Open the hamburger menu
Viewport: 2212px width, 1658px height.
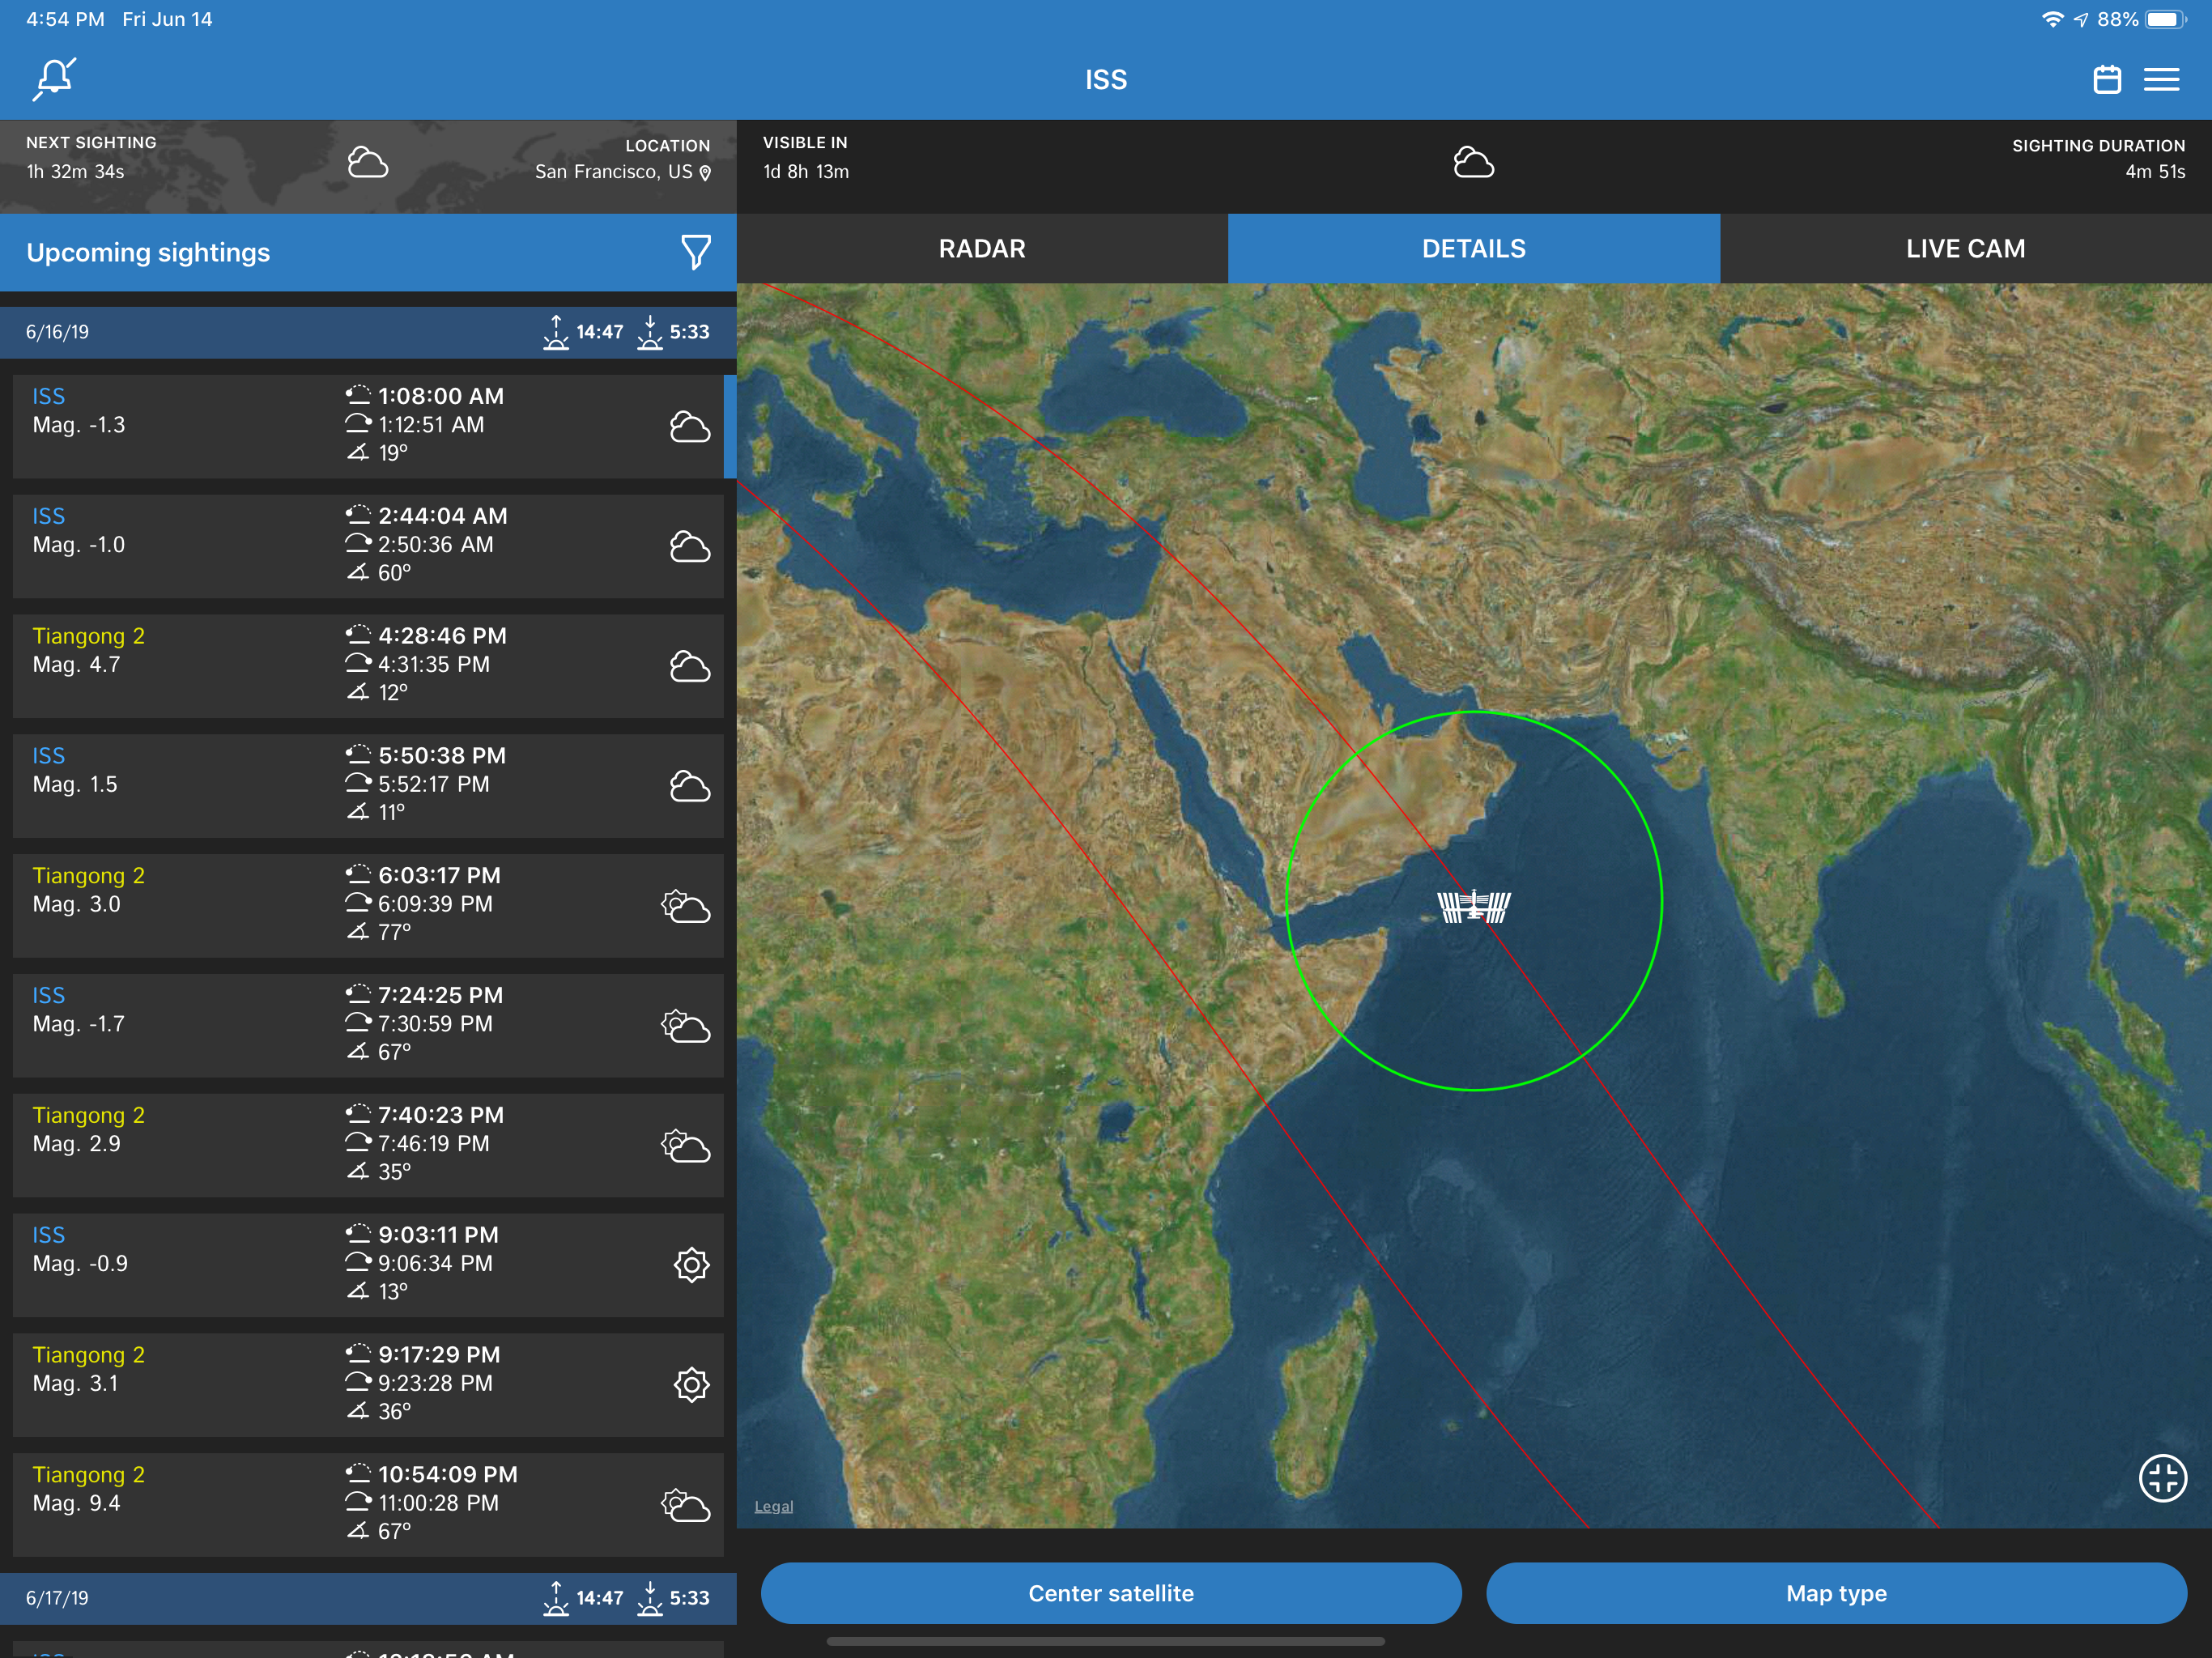click(x=2161, y=79)
